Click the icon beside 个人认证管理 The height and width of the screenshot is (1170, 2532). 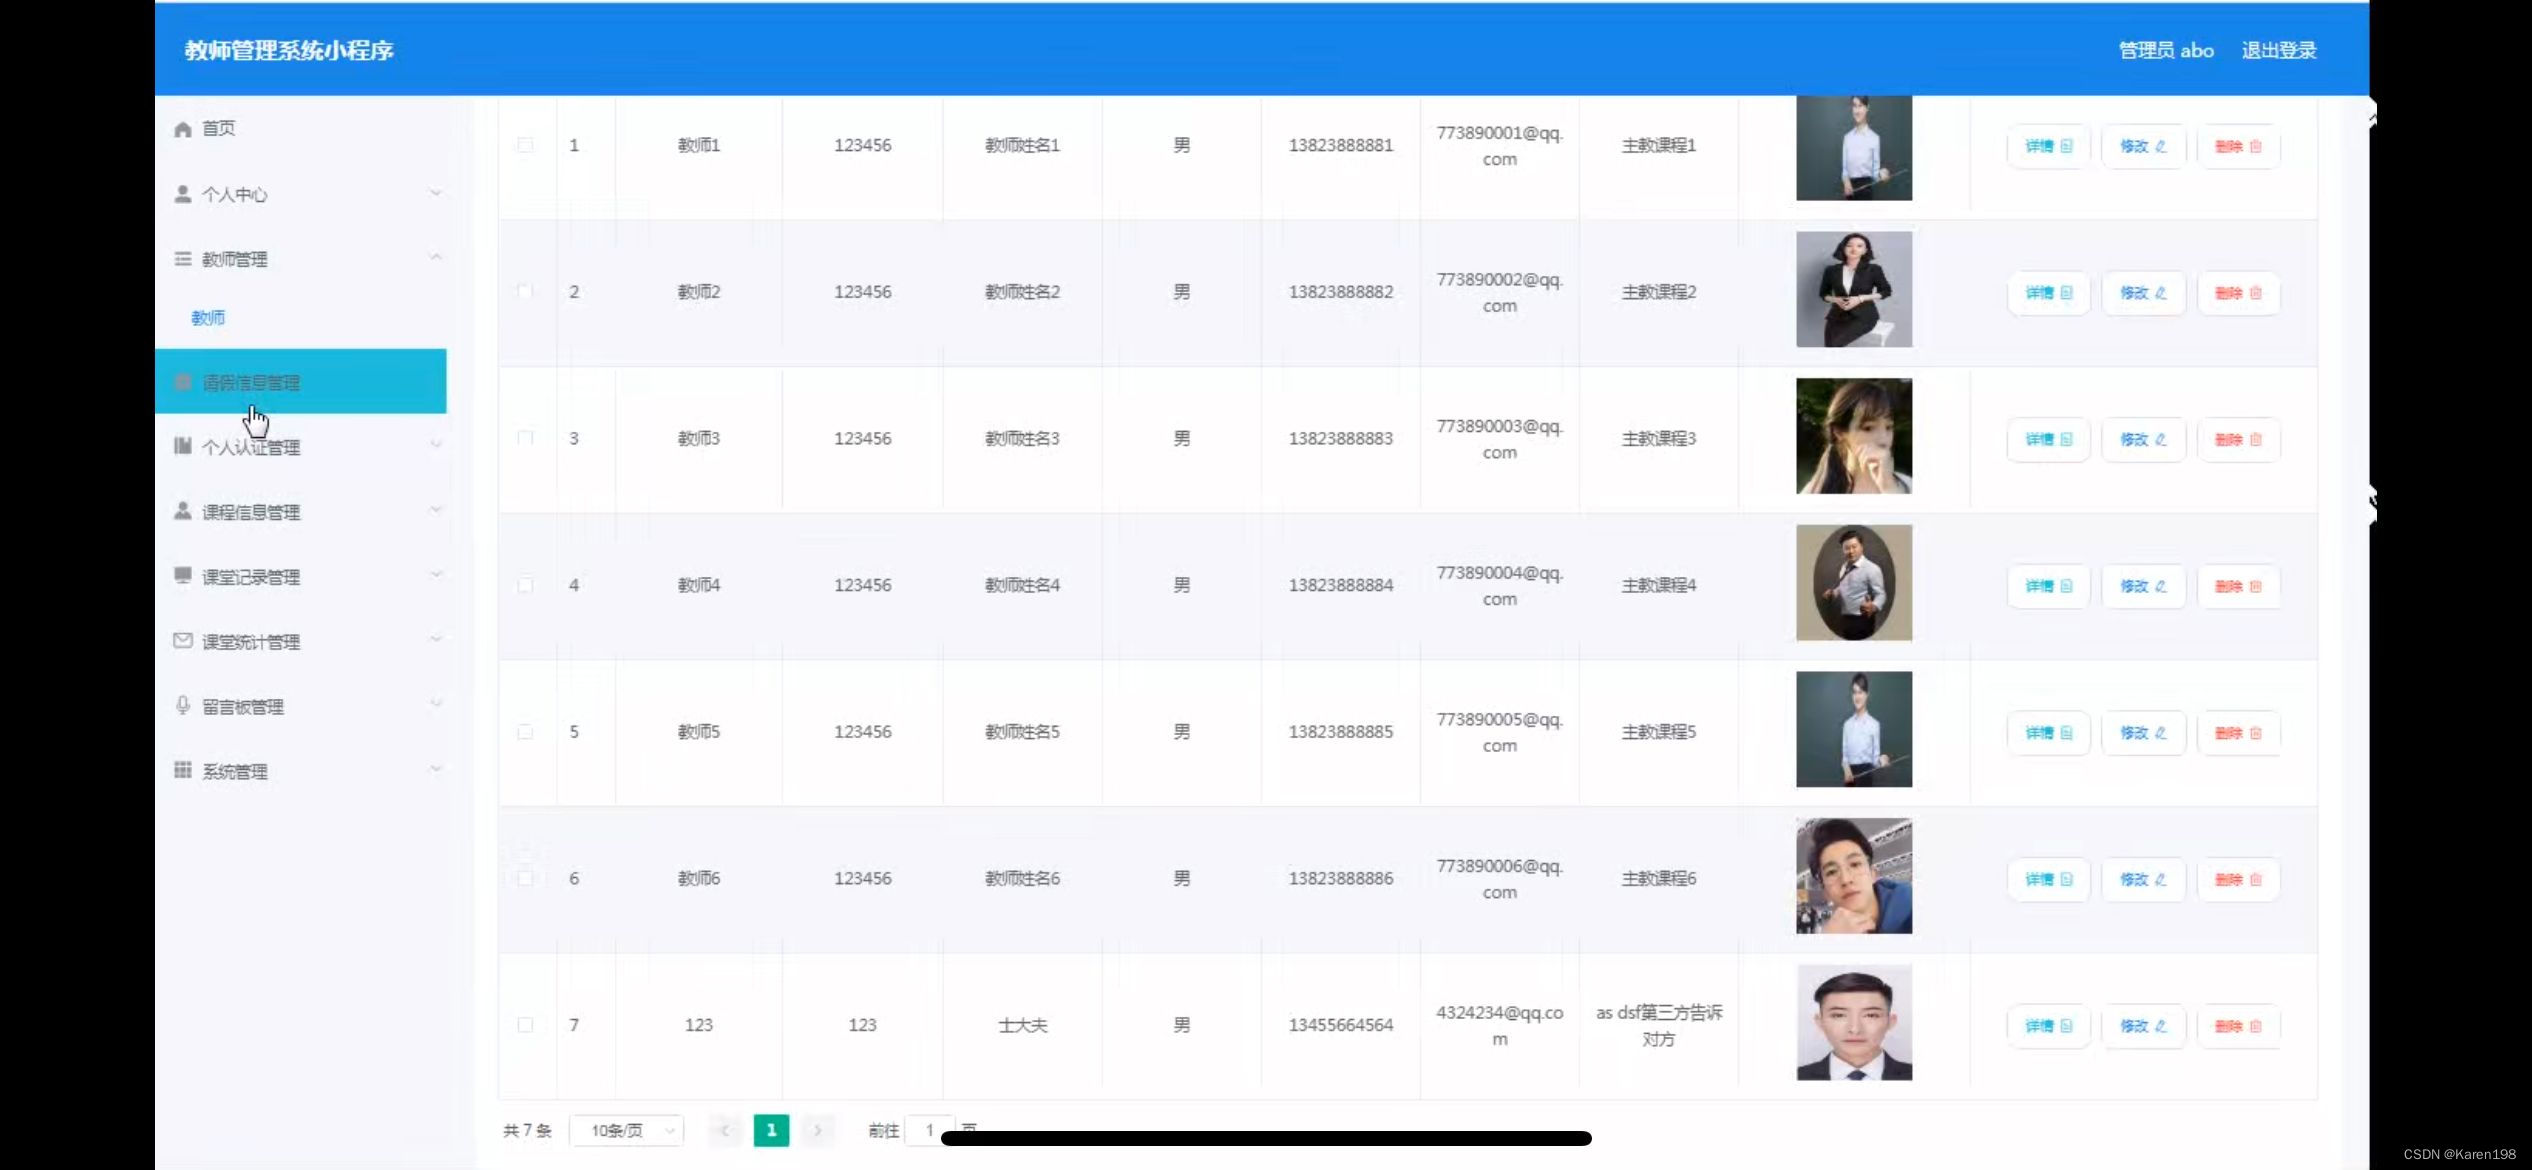click(x=182, y=446)
